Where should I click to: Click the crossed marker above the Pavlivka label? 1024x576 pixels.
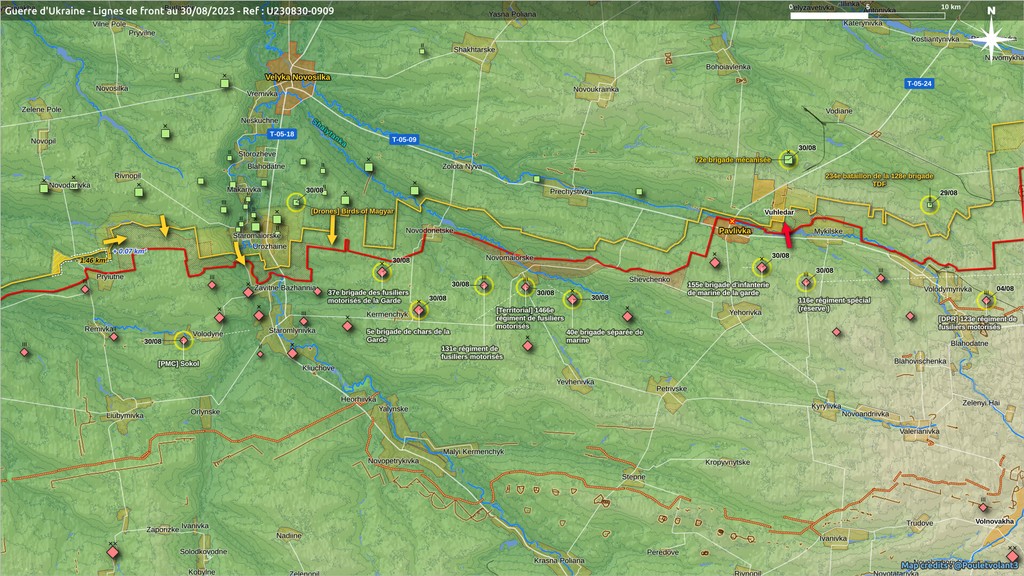pos(731,222)
